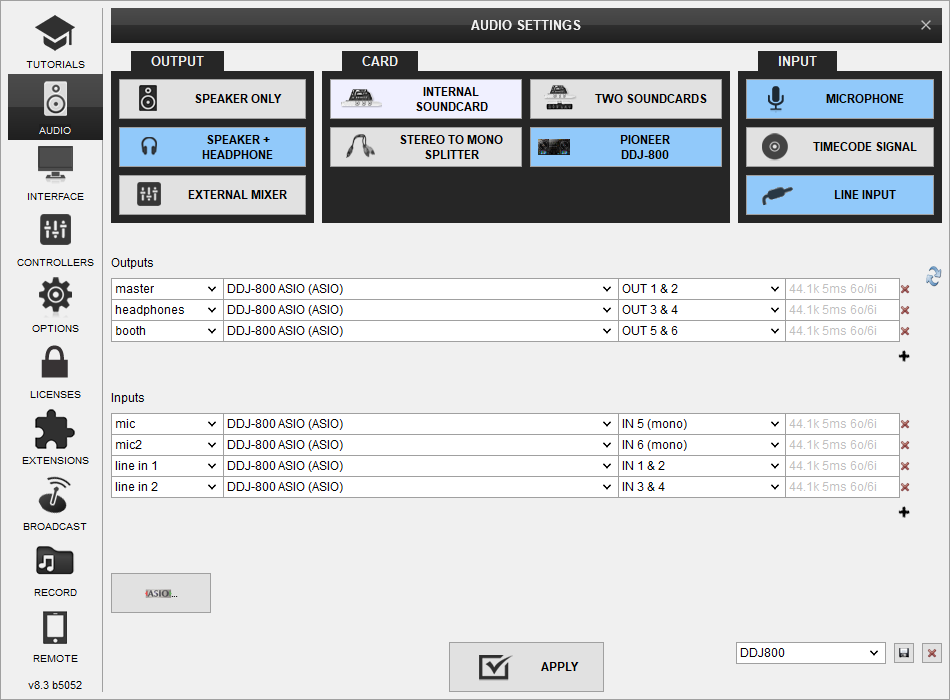950x700 pixels.
Task: Add a new output row
Action: pos(904,356)
